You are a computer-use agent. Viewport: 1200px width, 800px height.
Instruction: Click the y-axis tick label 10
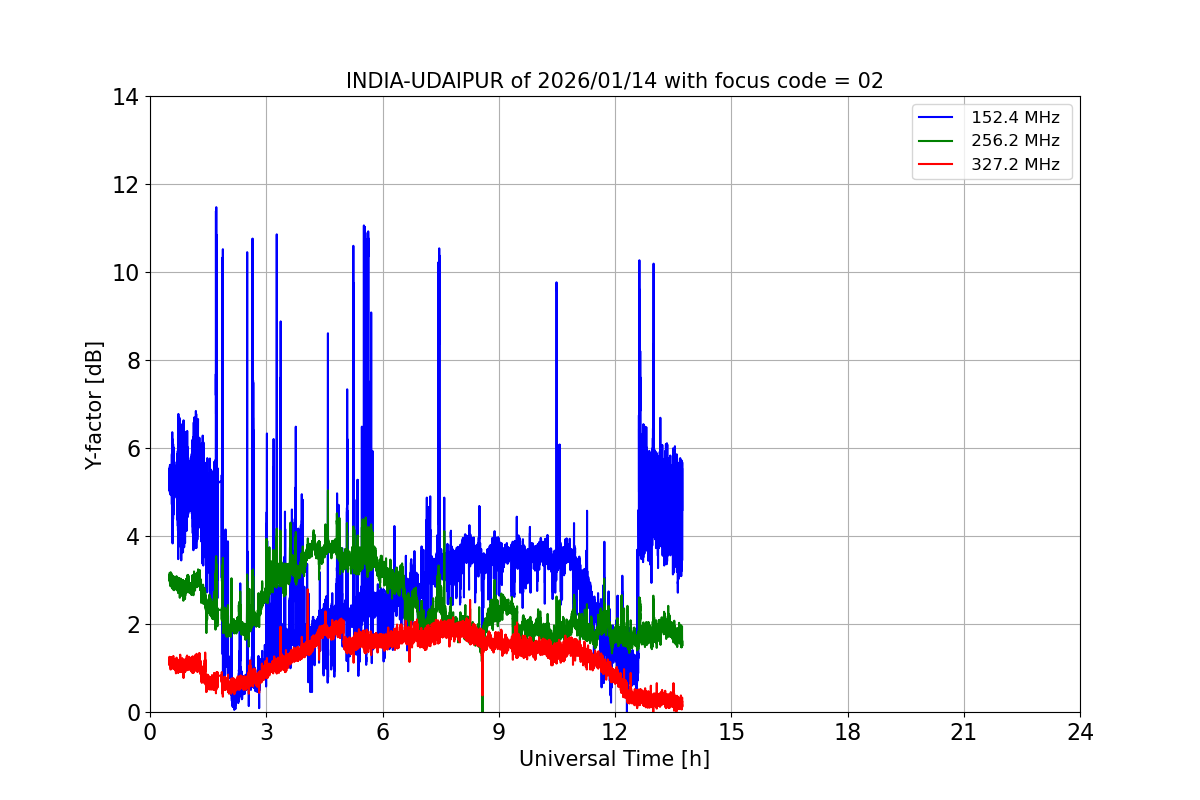[125, 273]
